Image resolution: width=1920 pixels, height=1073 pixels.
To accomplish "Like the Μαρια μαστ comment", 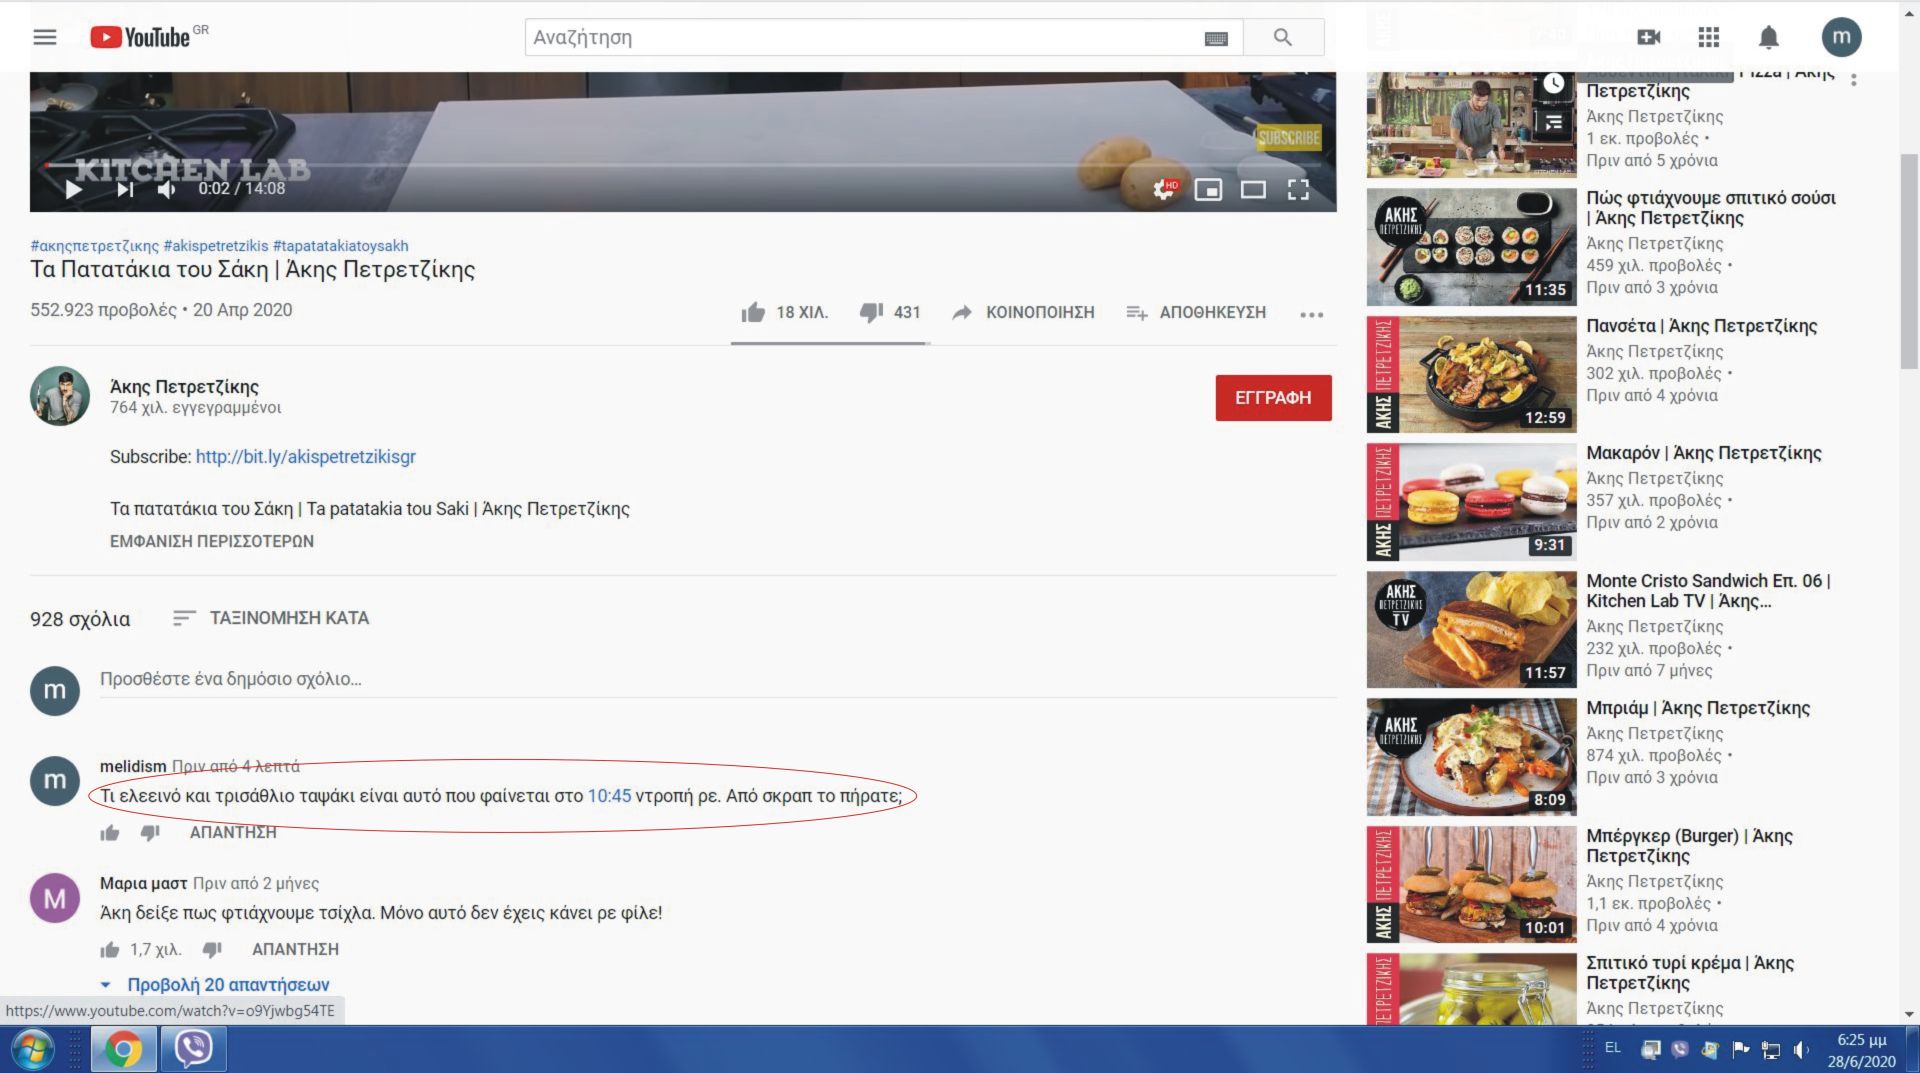I will coord(110,949).
